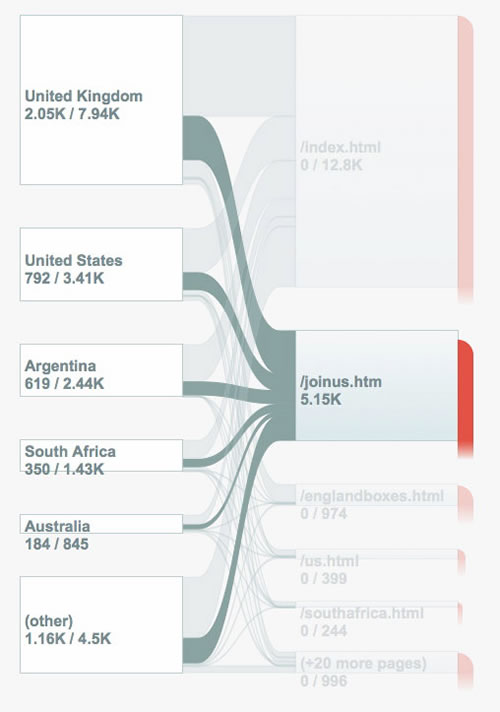Click the Argentina country node
Image resolution: width=500 pixels, height=712 pixels.
pyautogui.click(x=101, y=370)
